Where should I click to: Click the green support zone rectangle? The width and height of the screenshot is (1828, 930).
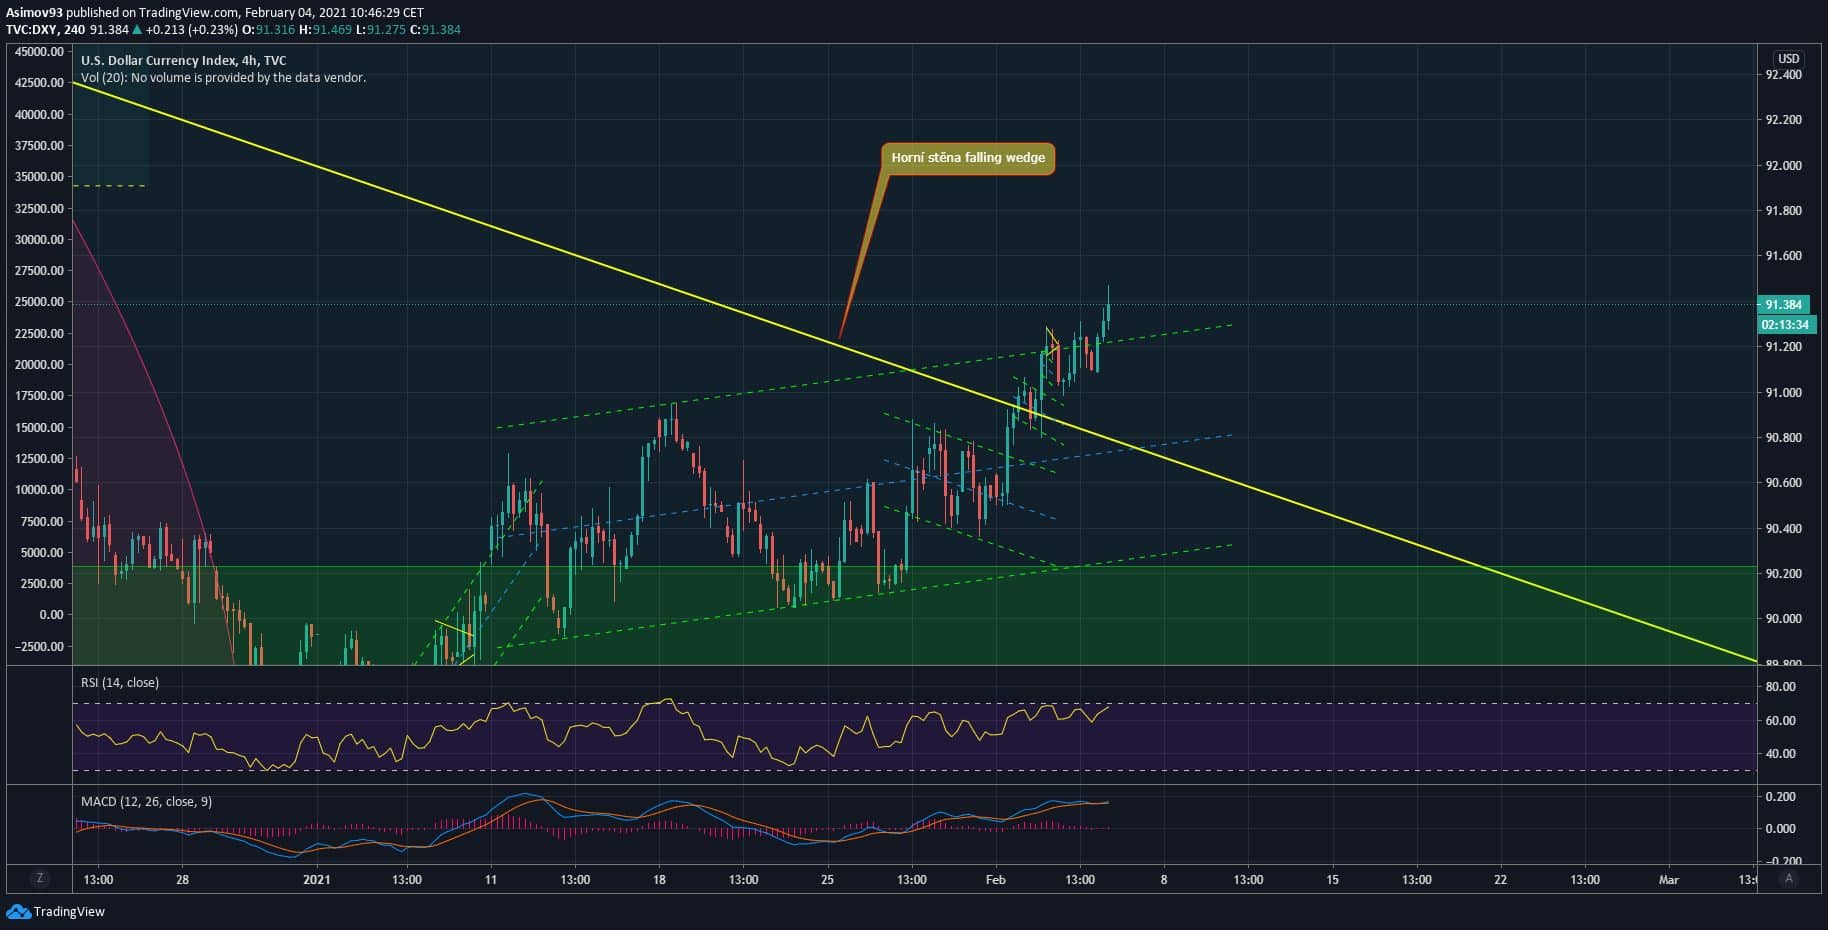click(1400, 620)
